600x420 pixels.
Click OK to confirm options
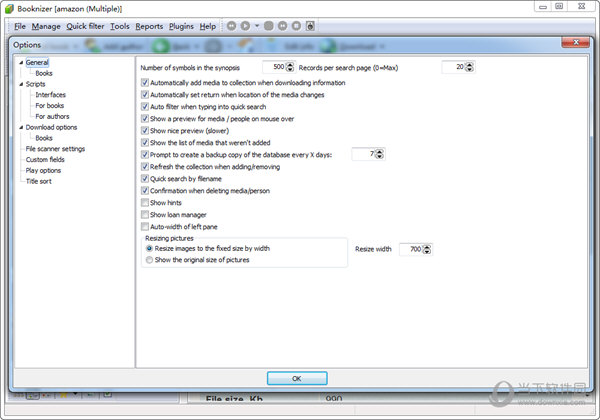click(x=297, y=378)
